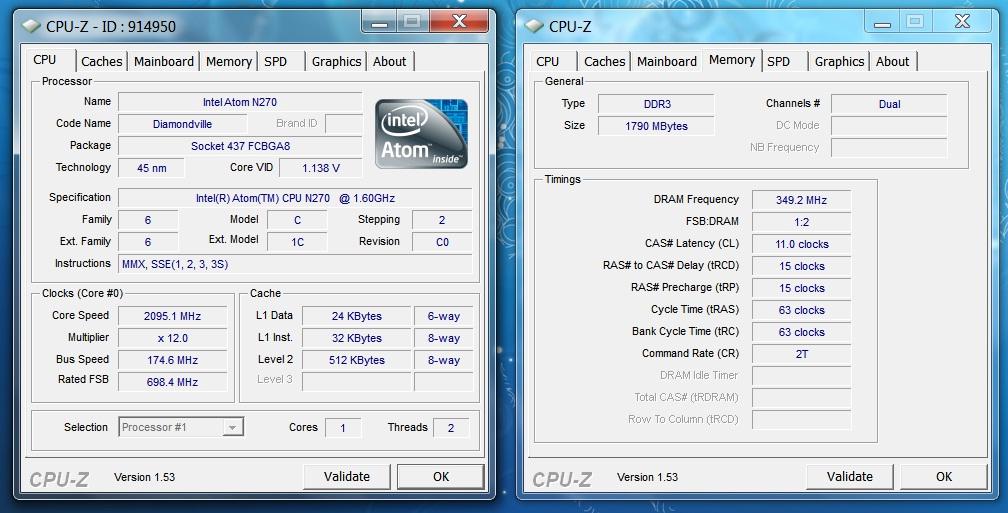Click Validate in the left CPU-Z window
The height and width of the screenshot is (513, 1008).
[346, 476]
